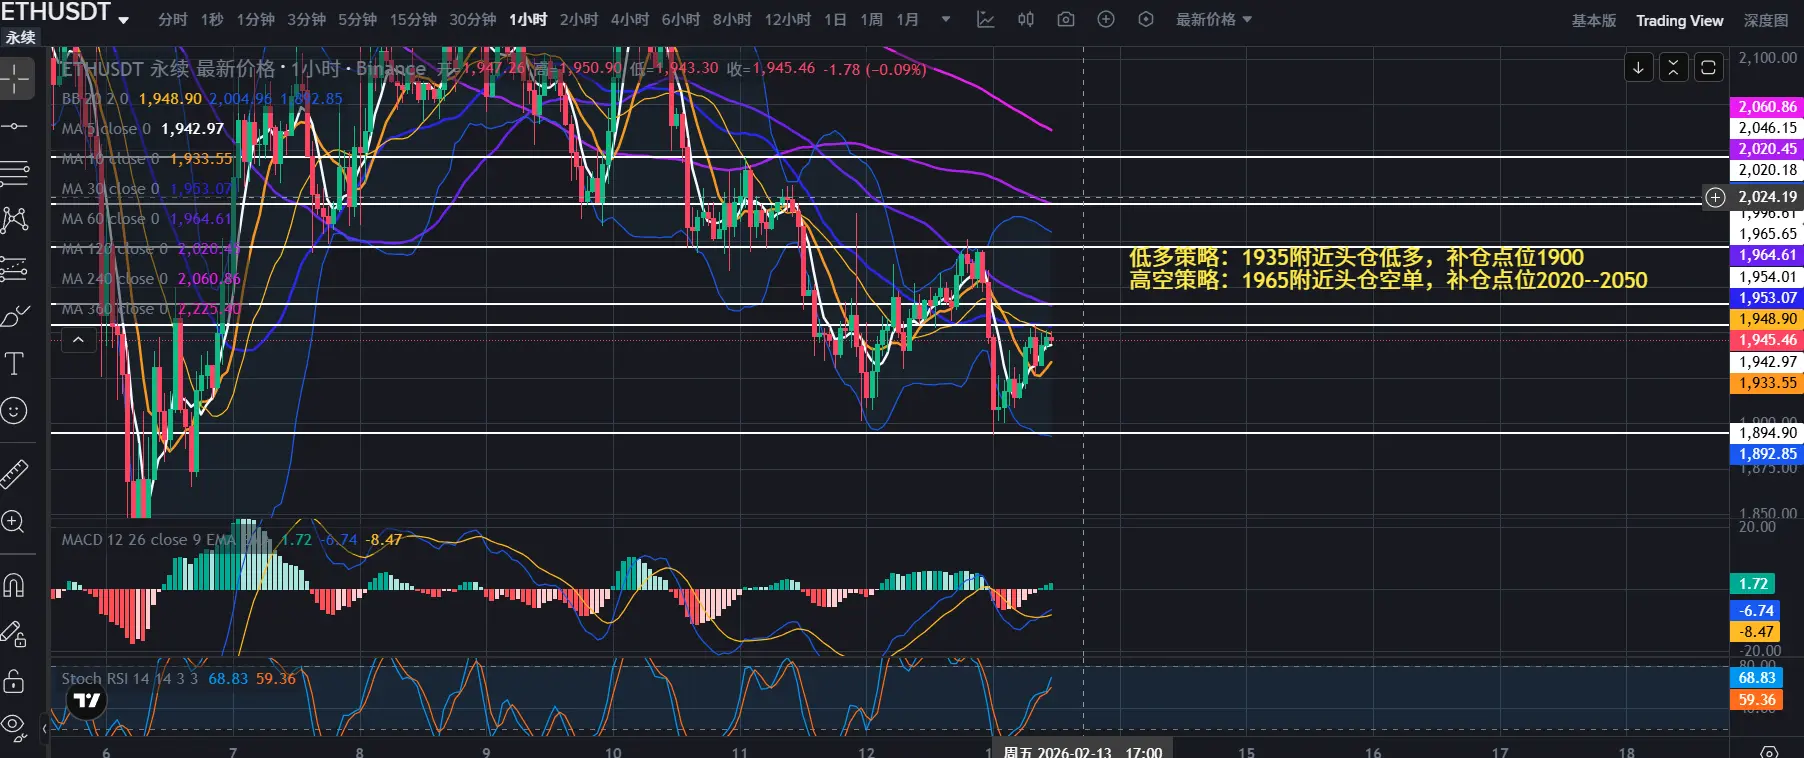
Task: Switch to the 5分钟 timeframe
Action: (358, 19)
